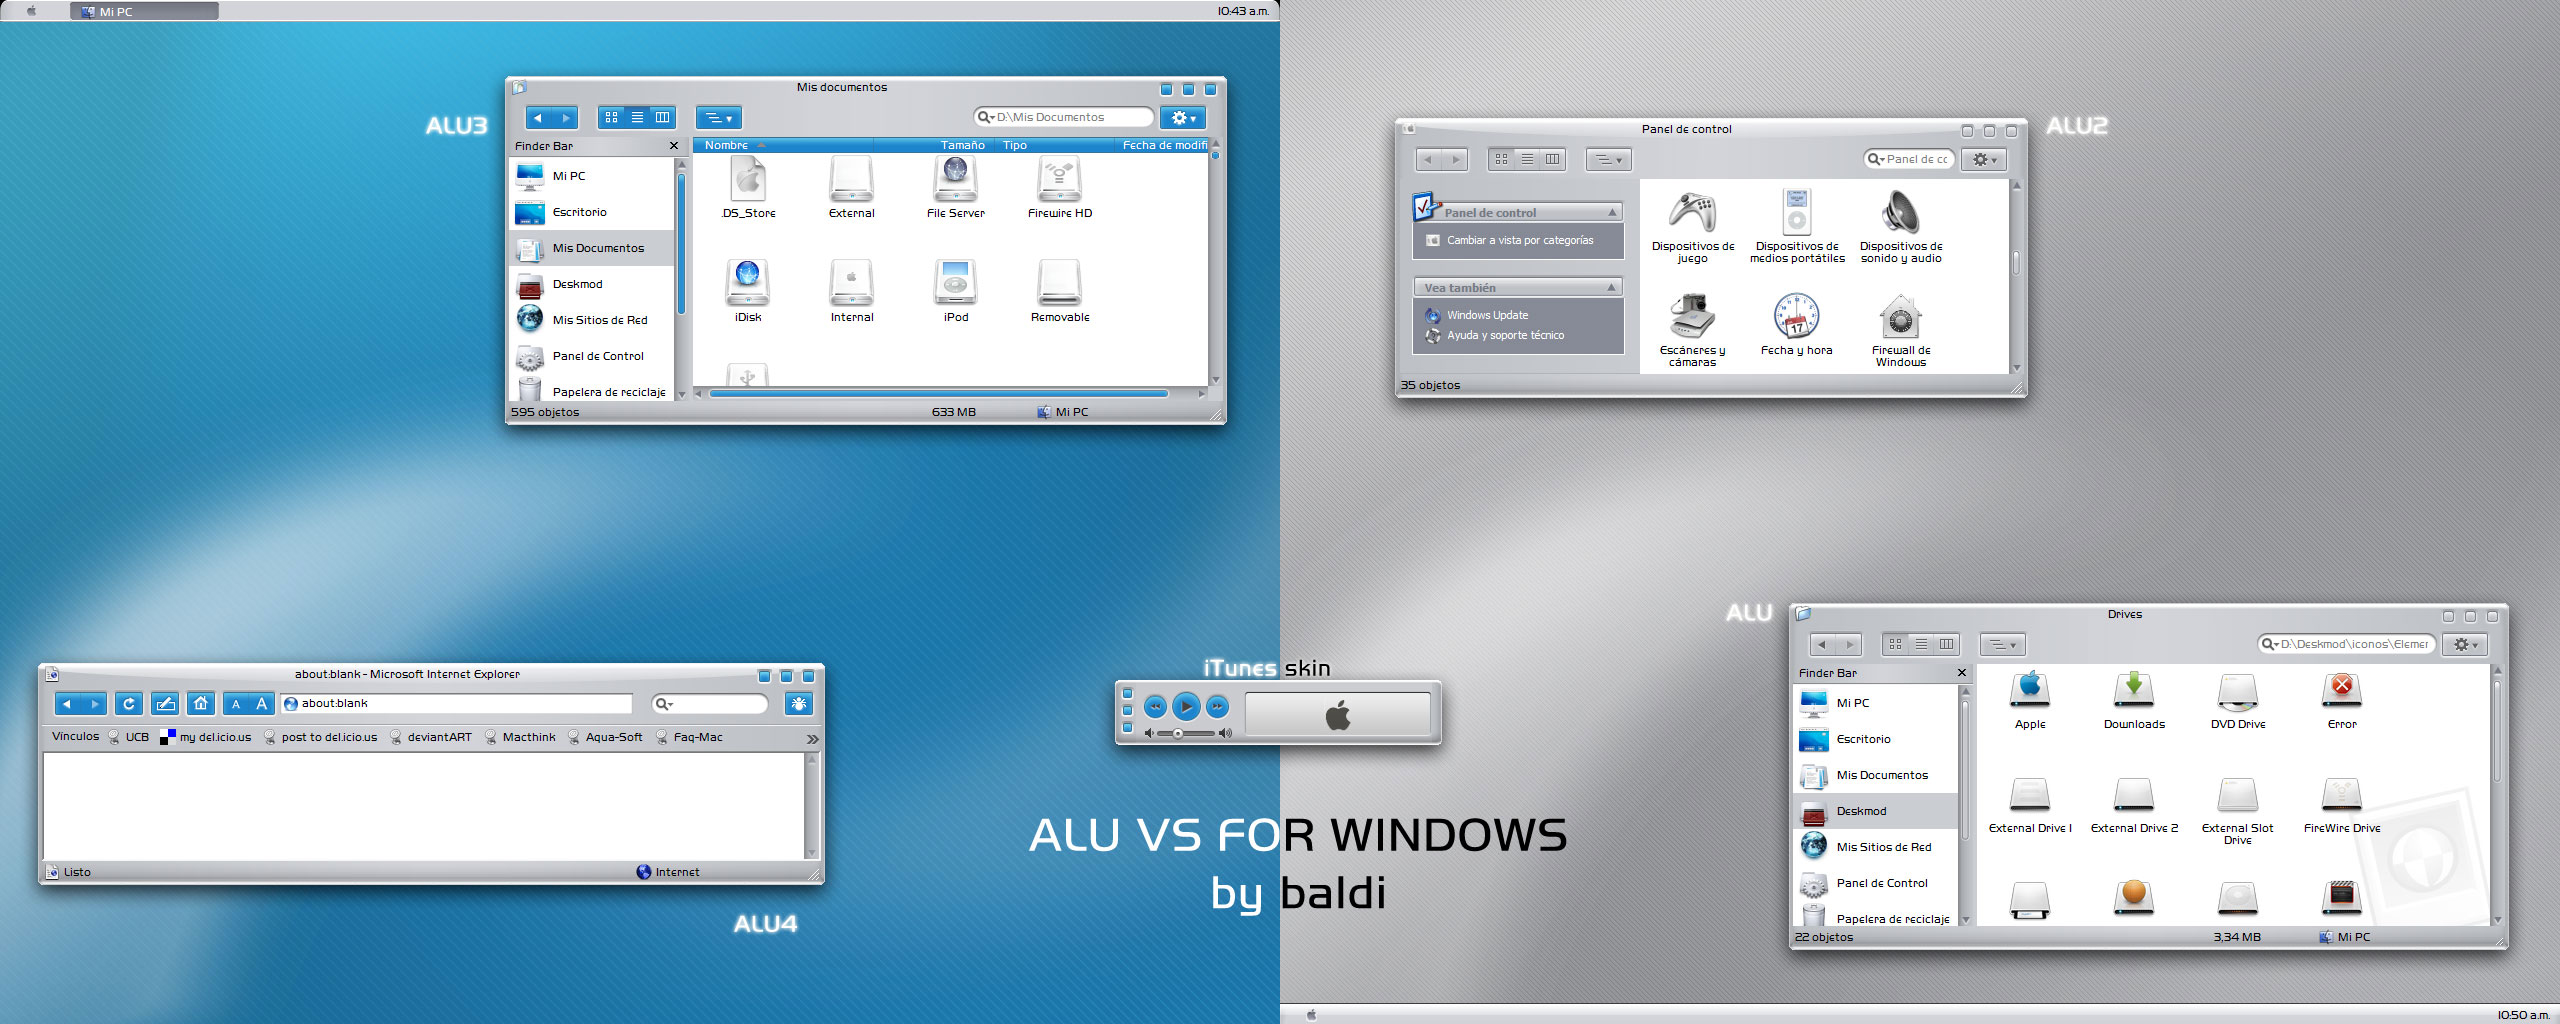
Task: Open the Aqua-Soft link in links bar
Action: [605, 738]
